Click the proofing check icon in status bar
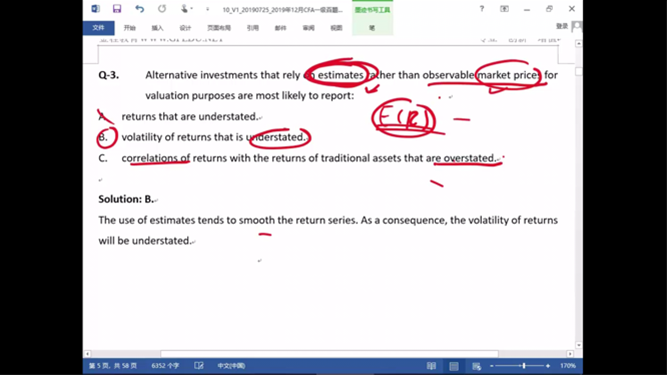The image size is (667, 375). click(x=199, y=366)
